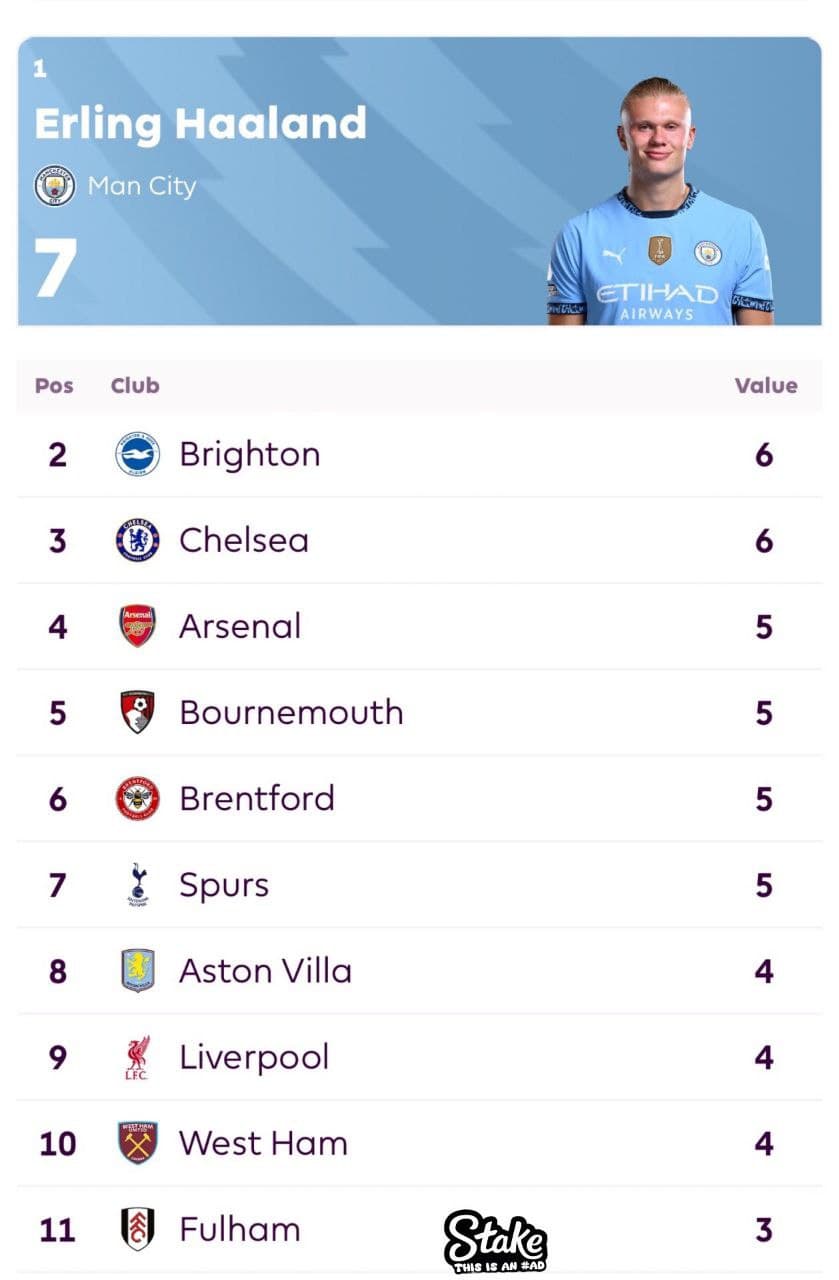Click the Liverpool LFC crest
This screenshot has width=839, height=1280.
click(x=137, y=1057)
